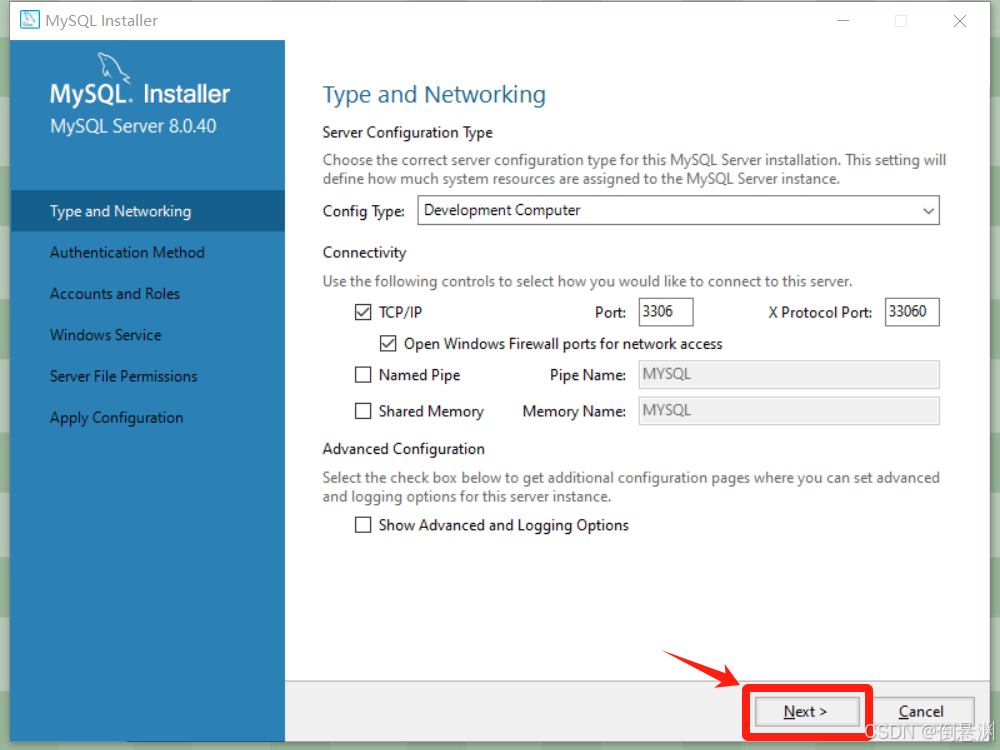Select Type and Networking step
This screenshot has height=750, width=1000.
(x=147, y=211)
